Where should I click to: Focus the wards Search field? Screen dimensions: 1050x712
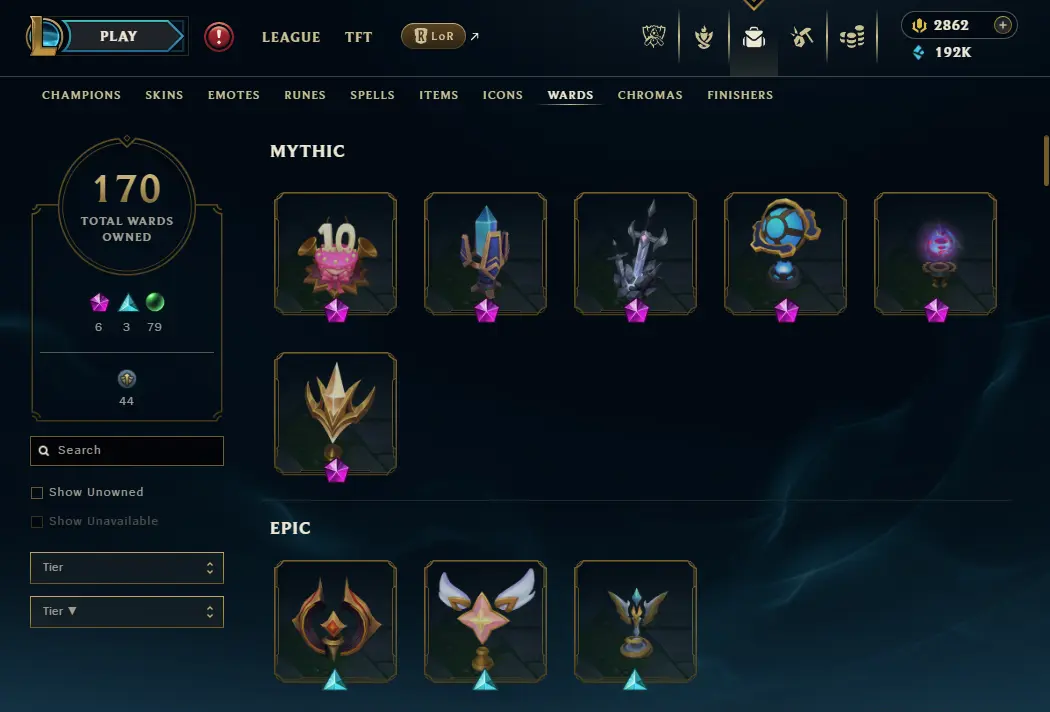tap(127, 451)
